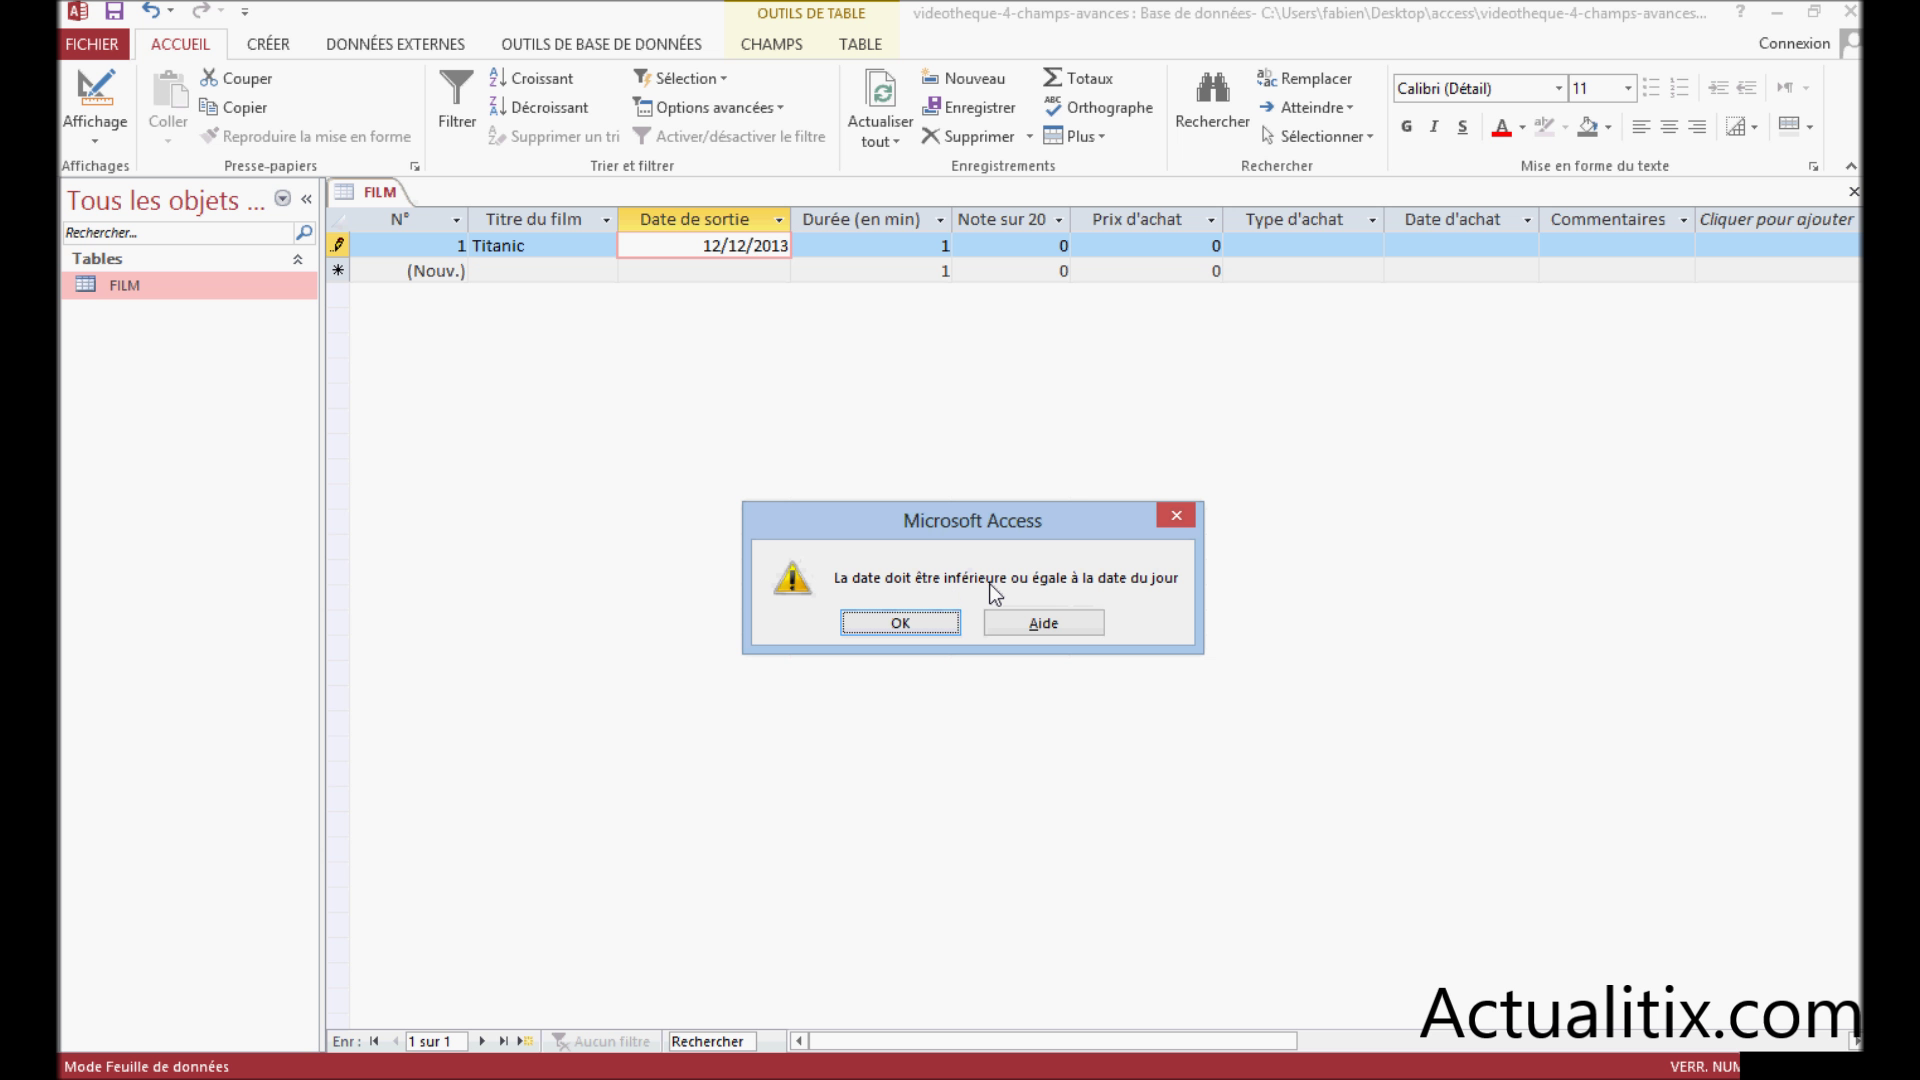Click OK in Microsoft Access dialog
Viewport: 1920px width, 1080px height.
pyautogui.click(x=900, y=623)
